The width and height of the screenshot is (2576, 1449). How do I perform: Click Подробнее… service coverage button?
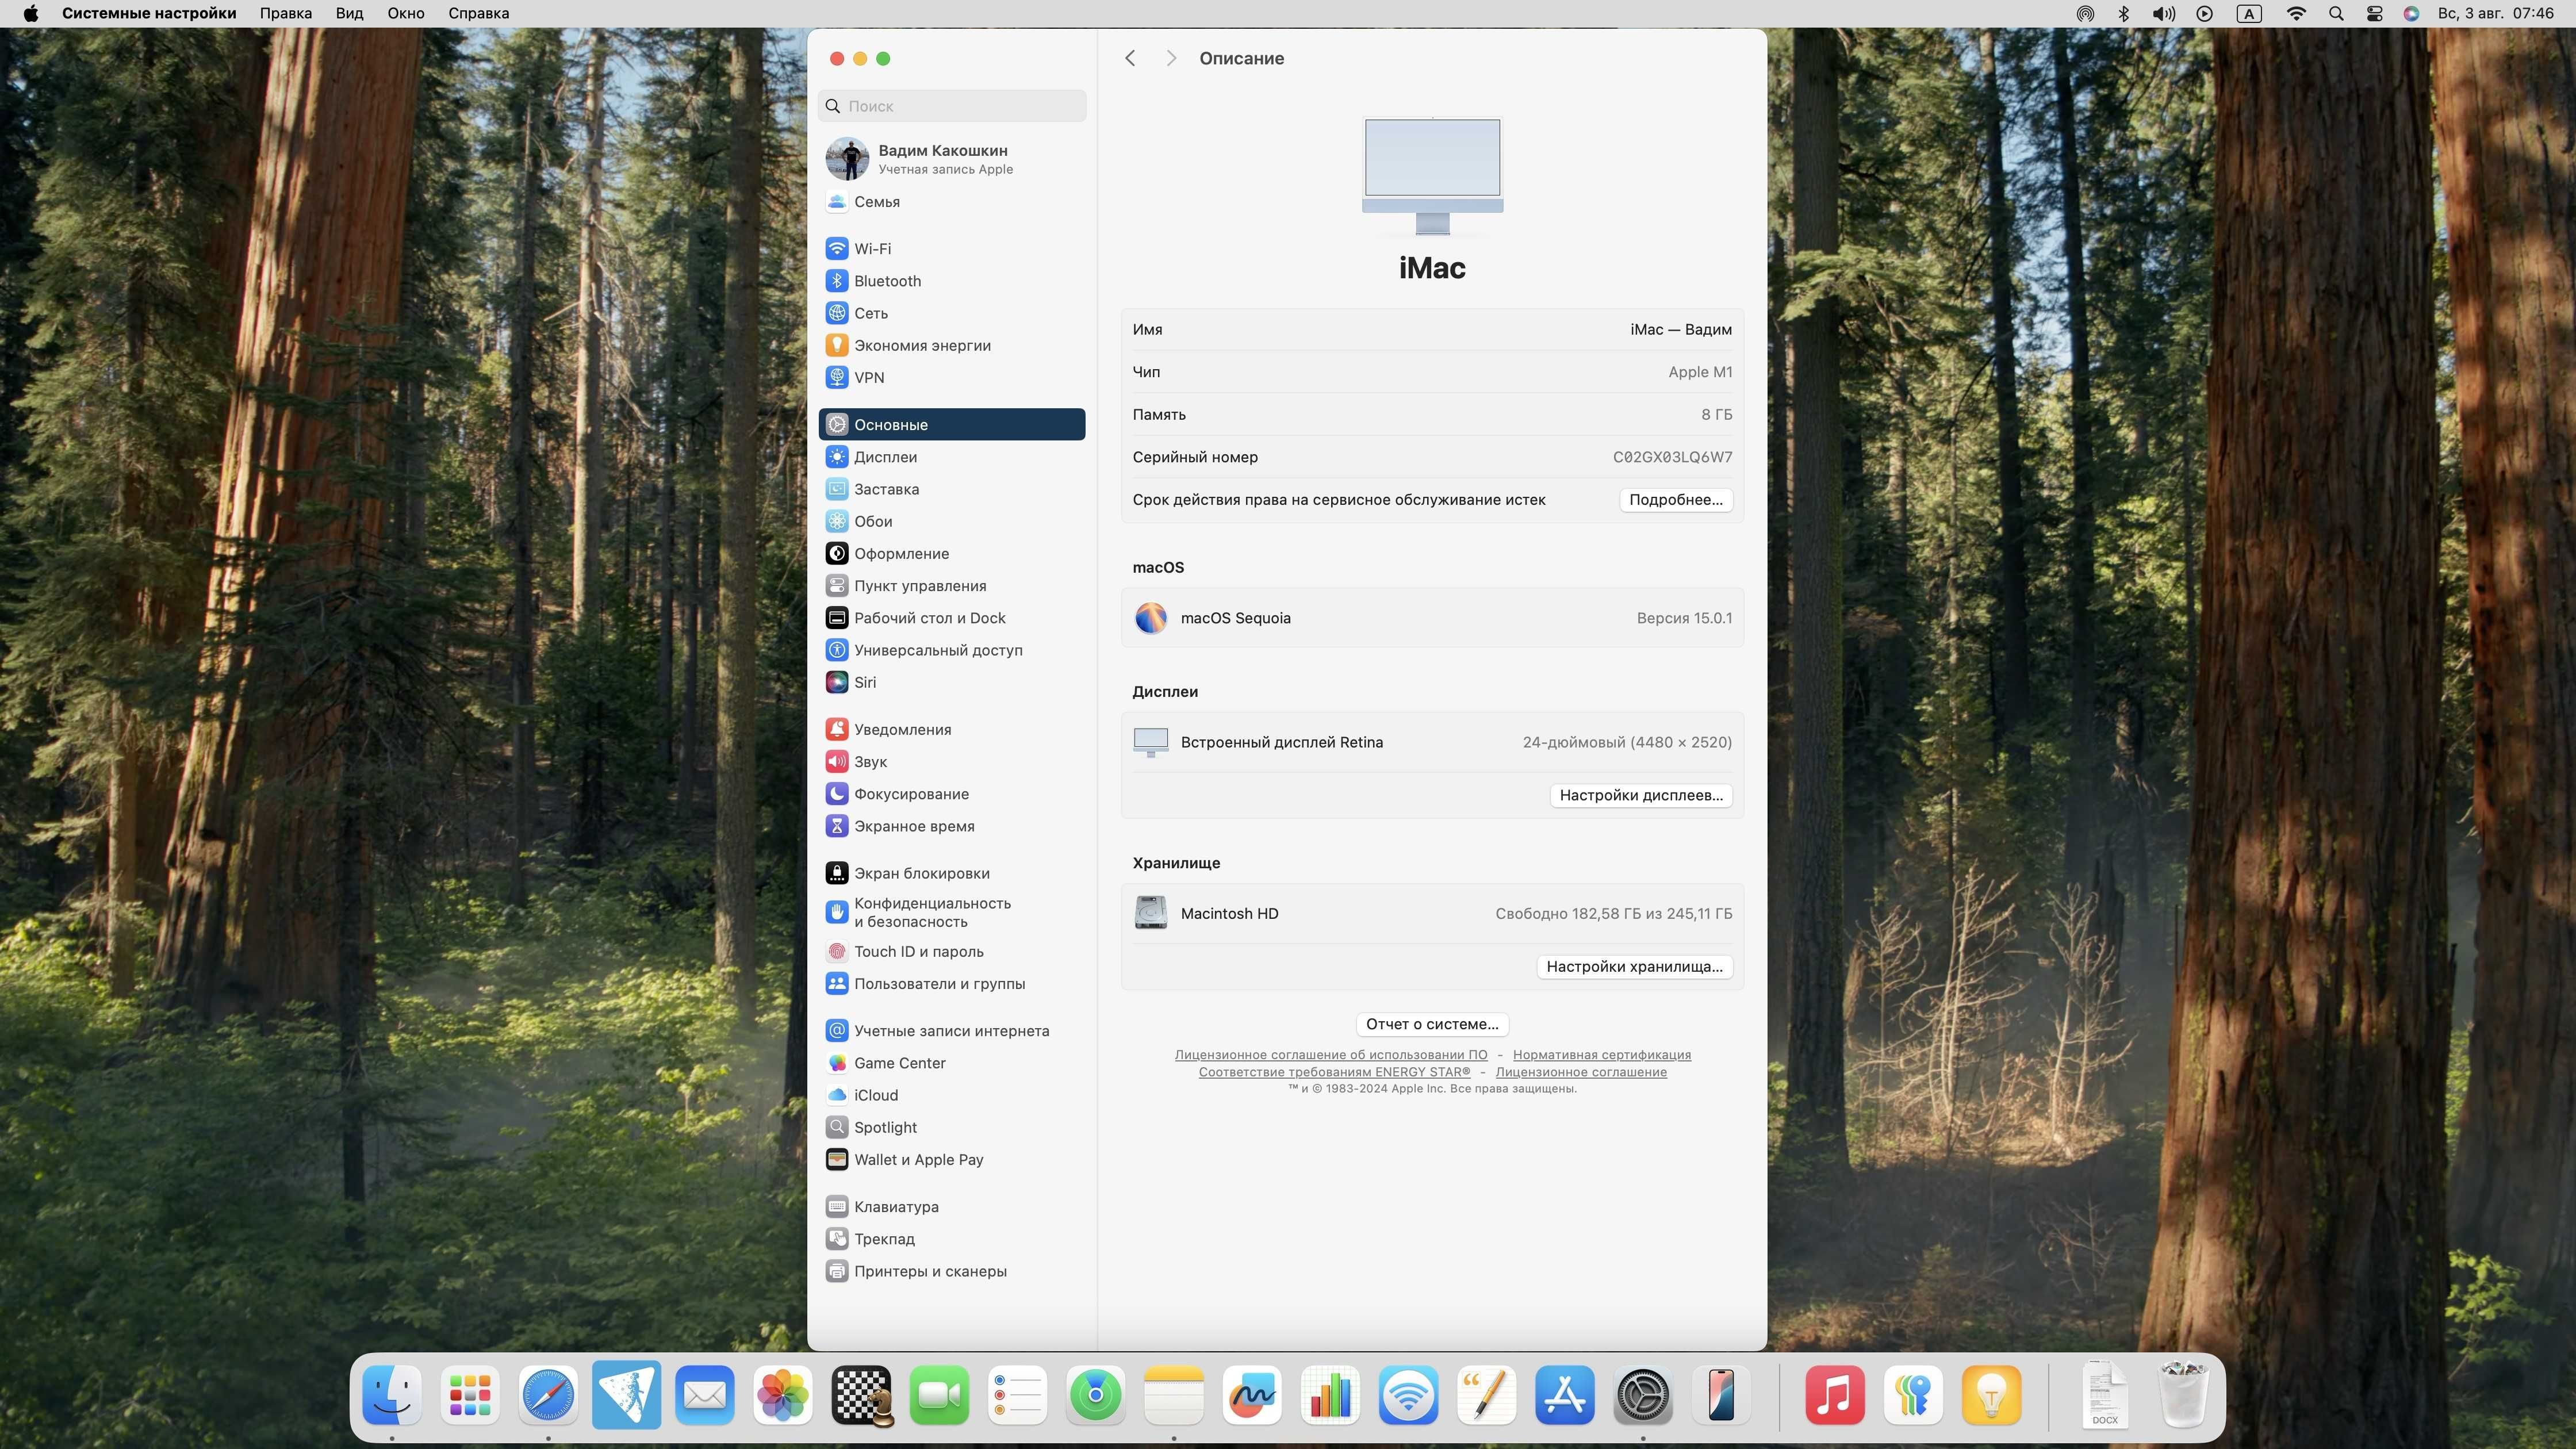click(1675, 499)
